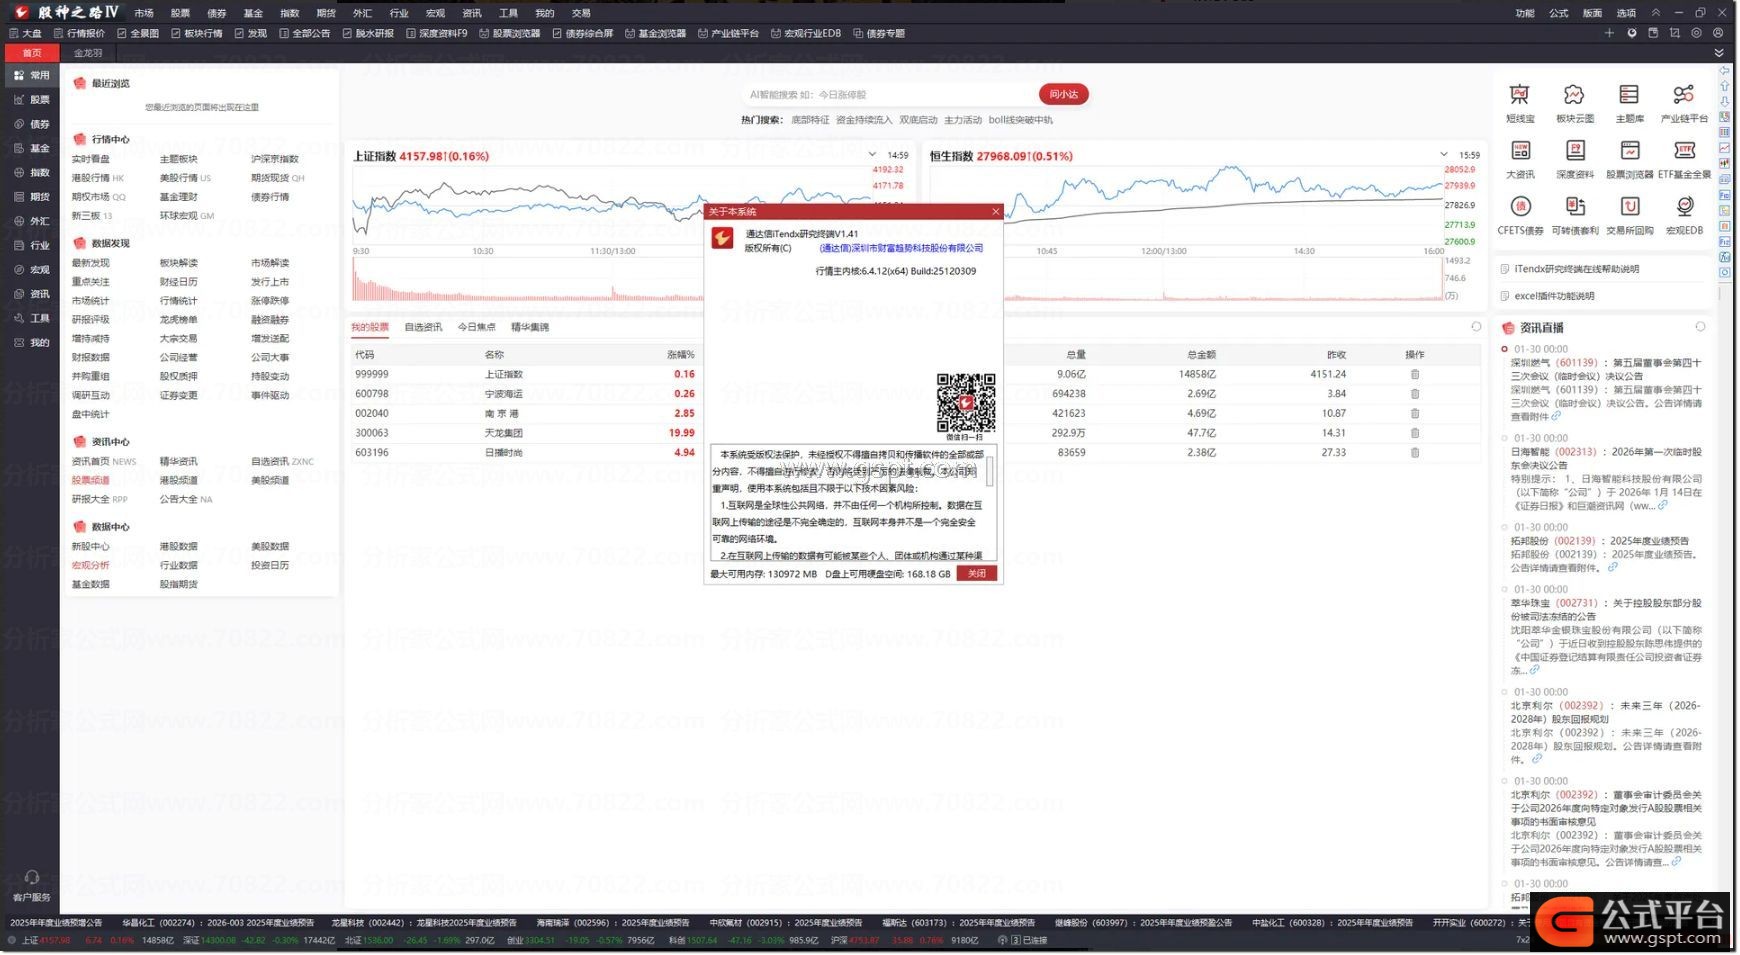Click the AI智能搜索 input field
The image size is (1740, 955).
click(890, 95)
